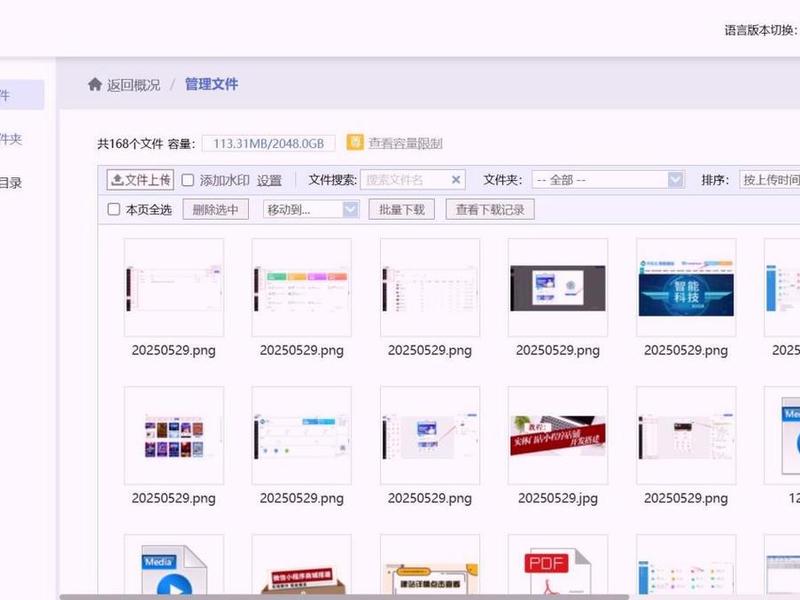Tick the 本页全选 checkbox

tap(114, 209)
